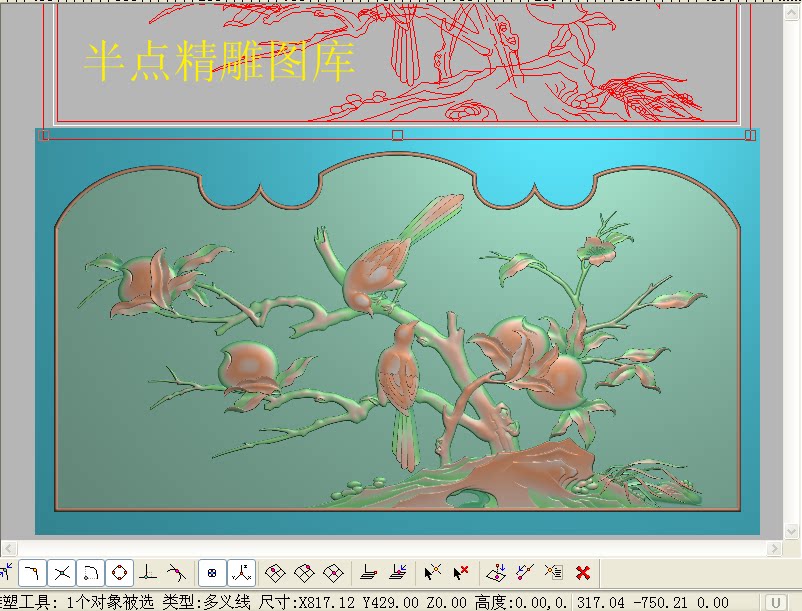Click partially visible blue arrow icon at toolbar start
Viewport: 802px width, 611px height.
pos(5,572)
